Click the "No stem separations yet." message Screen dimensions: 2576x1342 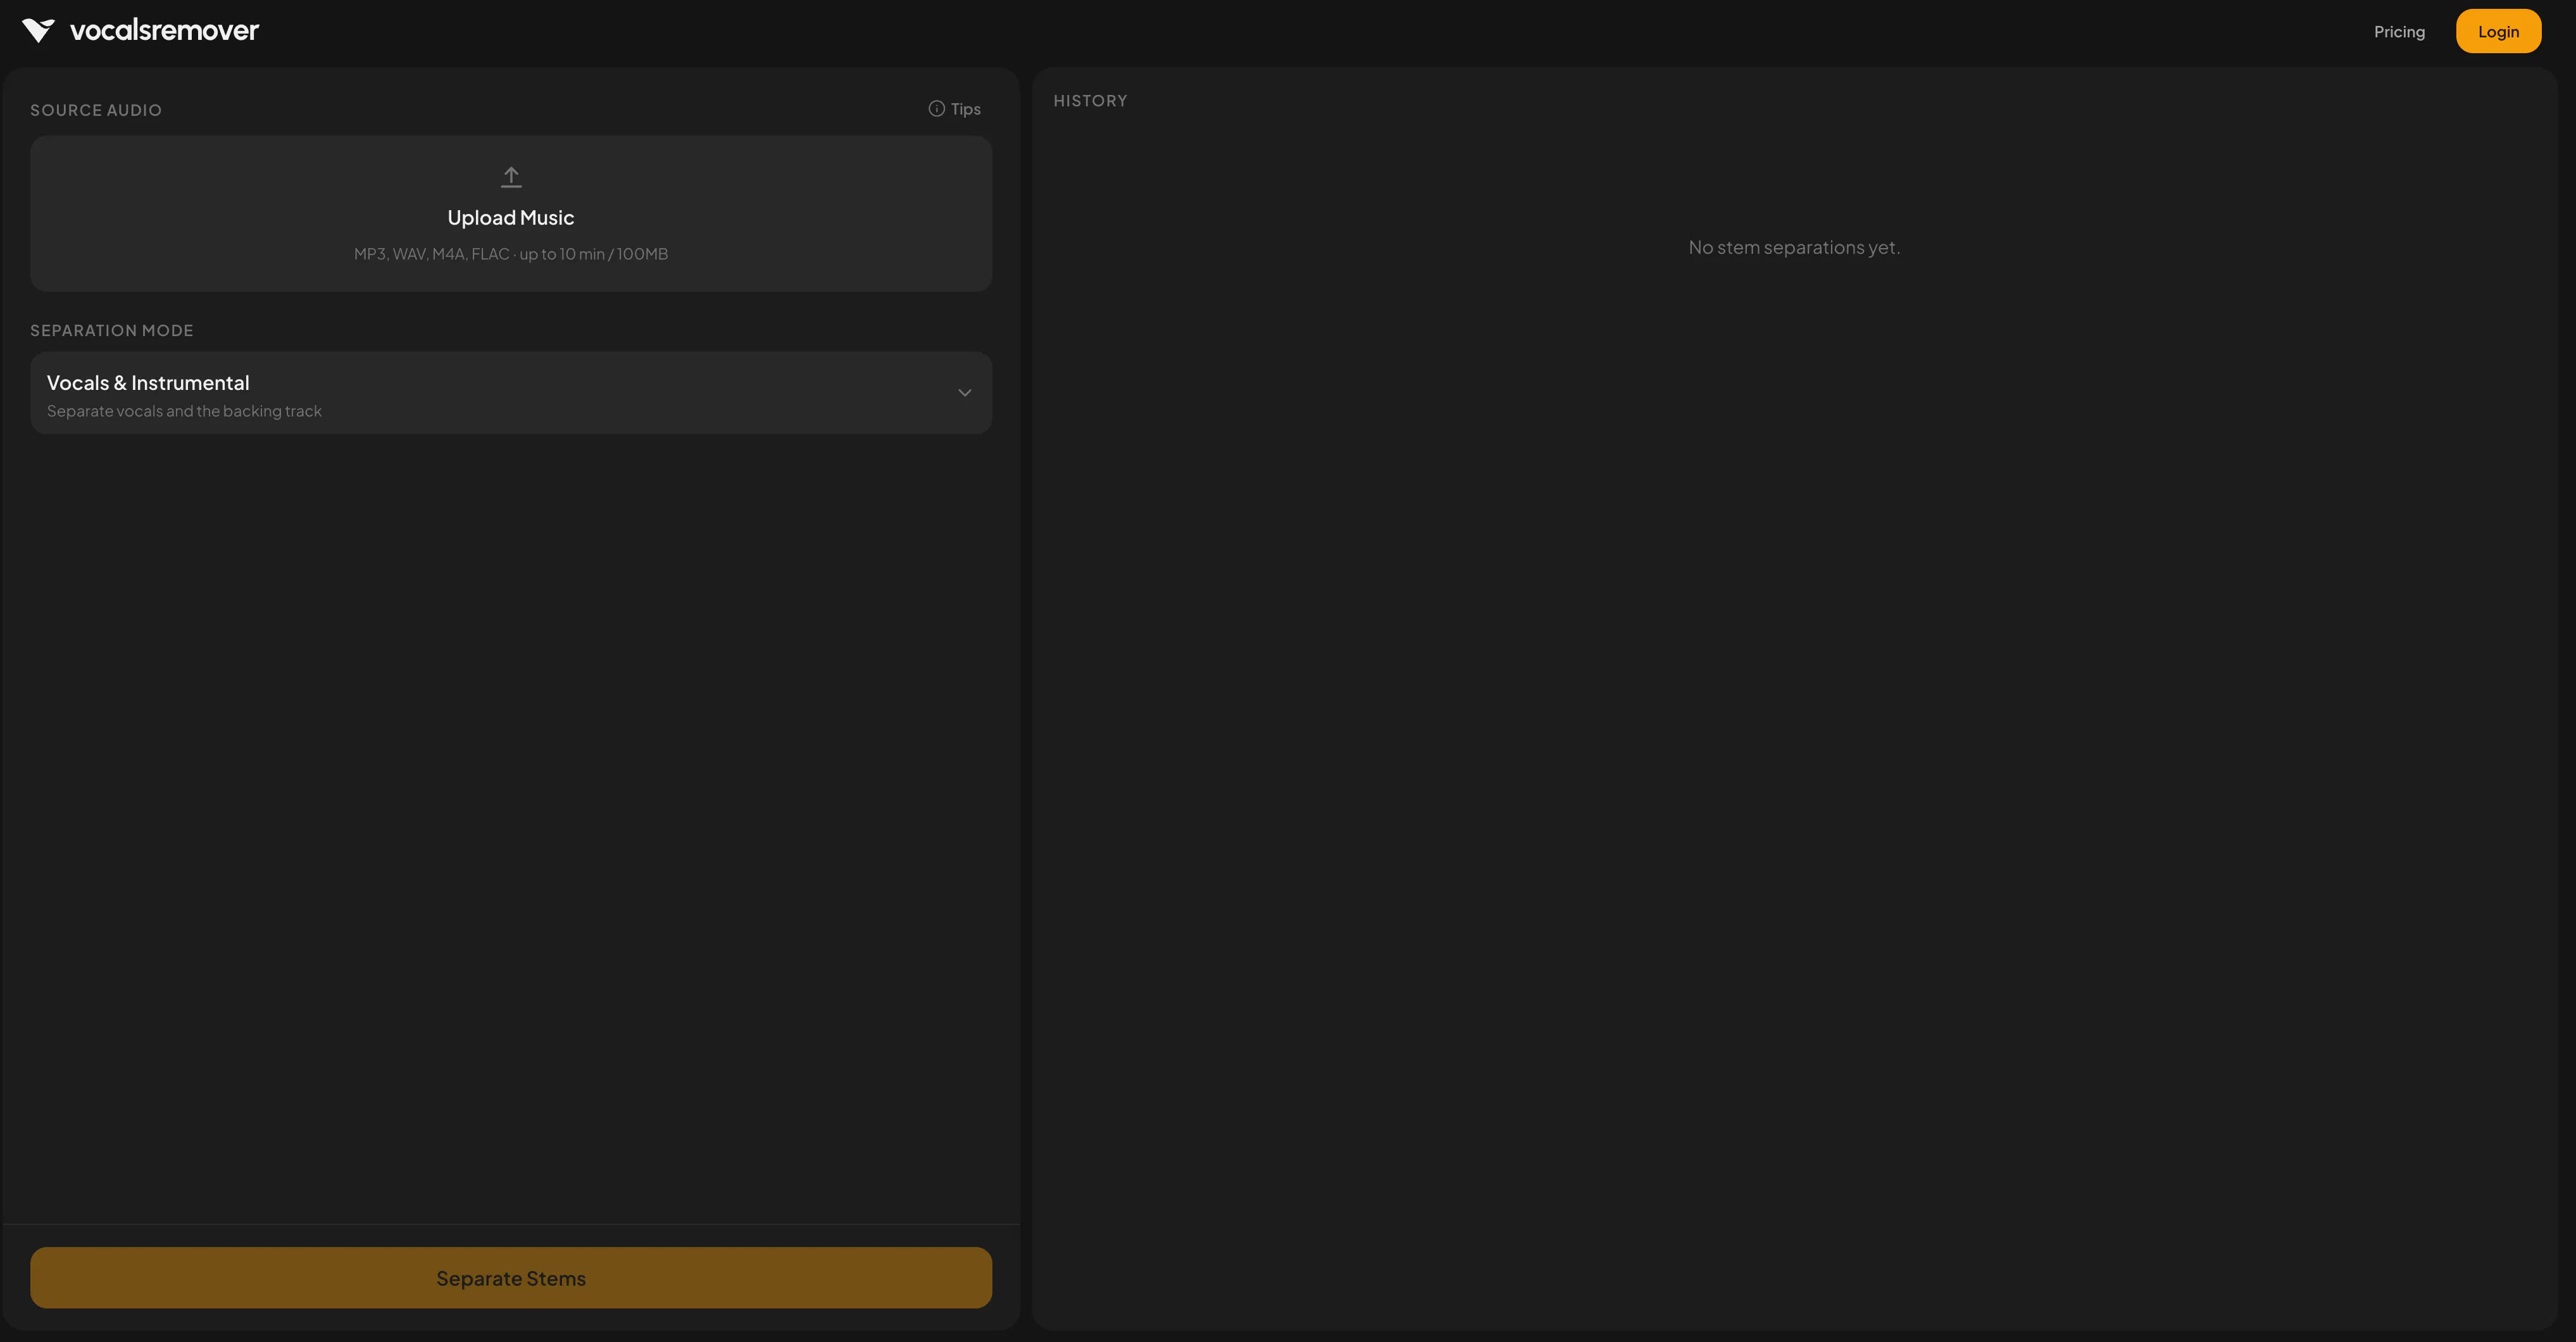[1794, 247]
